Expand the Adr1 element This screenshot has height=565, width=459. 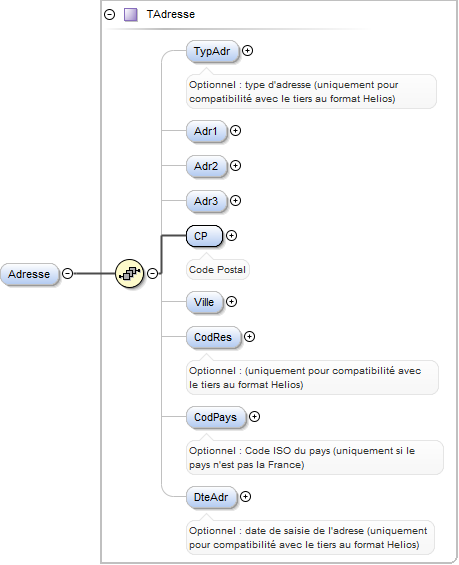coord(235,130)
